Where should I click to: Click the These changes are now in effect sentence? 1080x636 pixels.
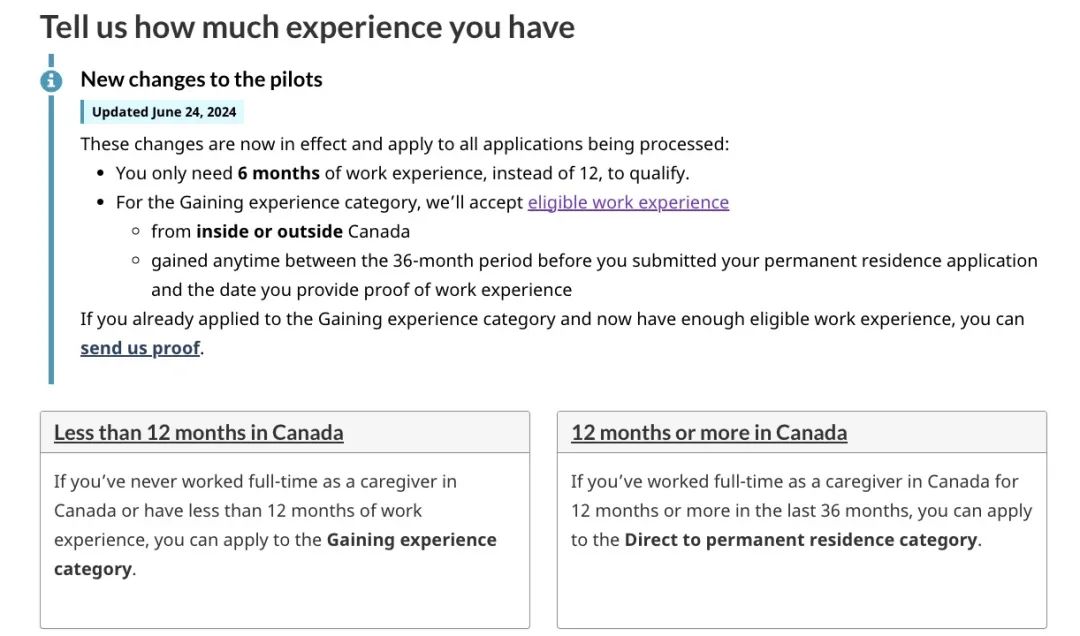click(x=404, y=144)
